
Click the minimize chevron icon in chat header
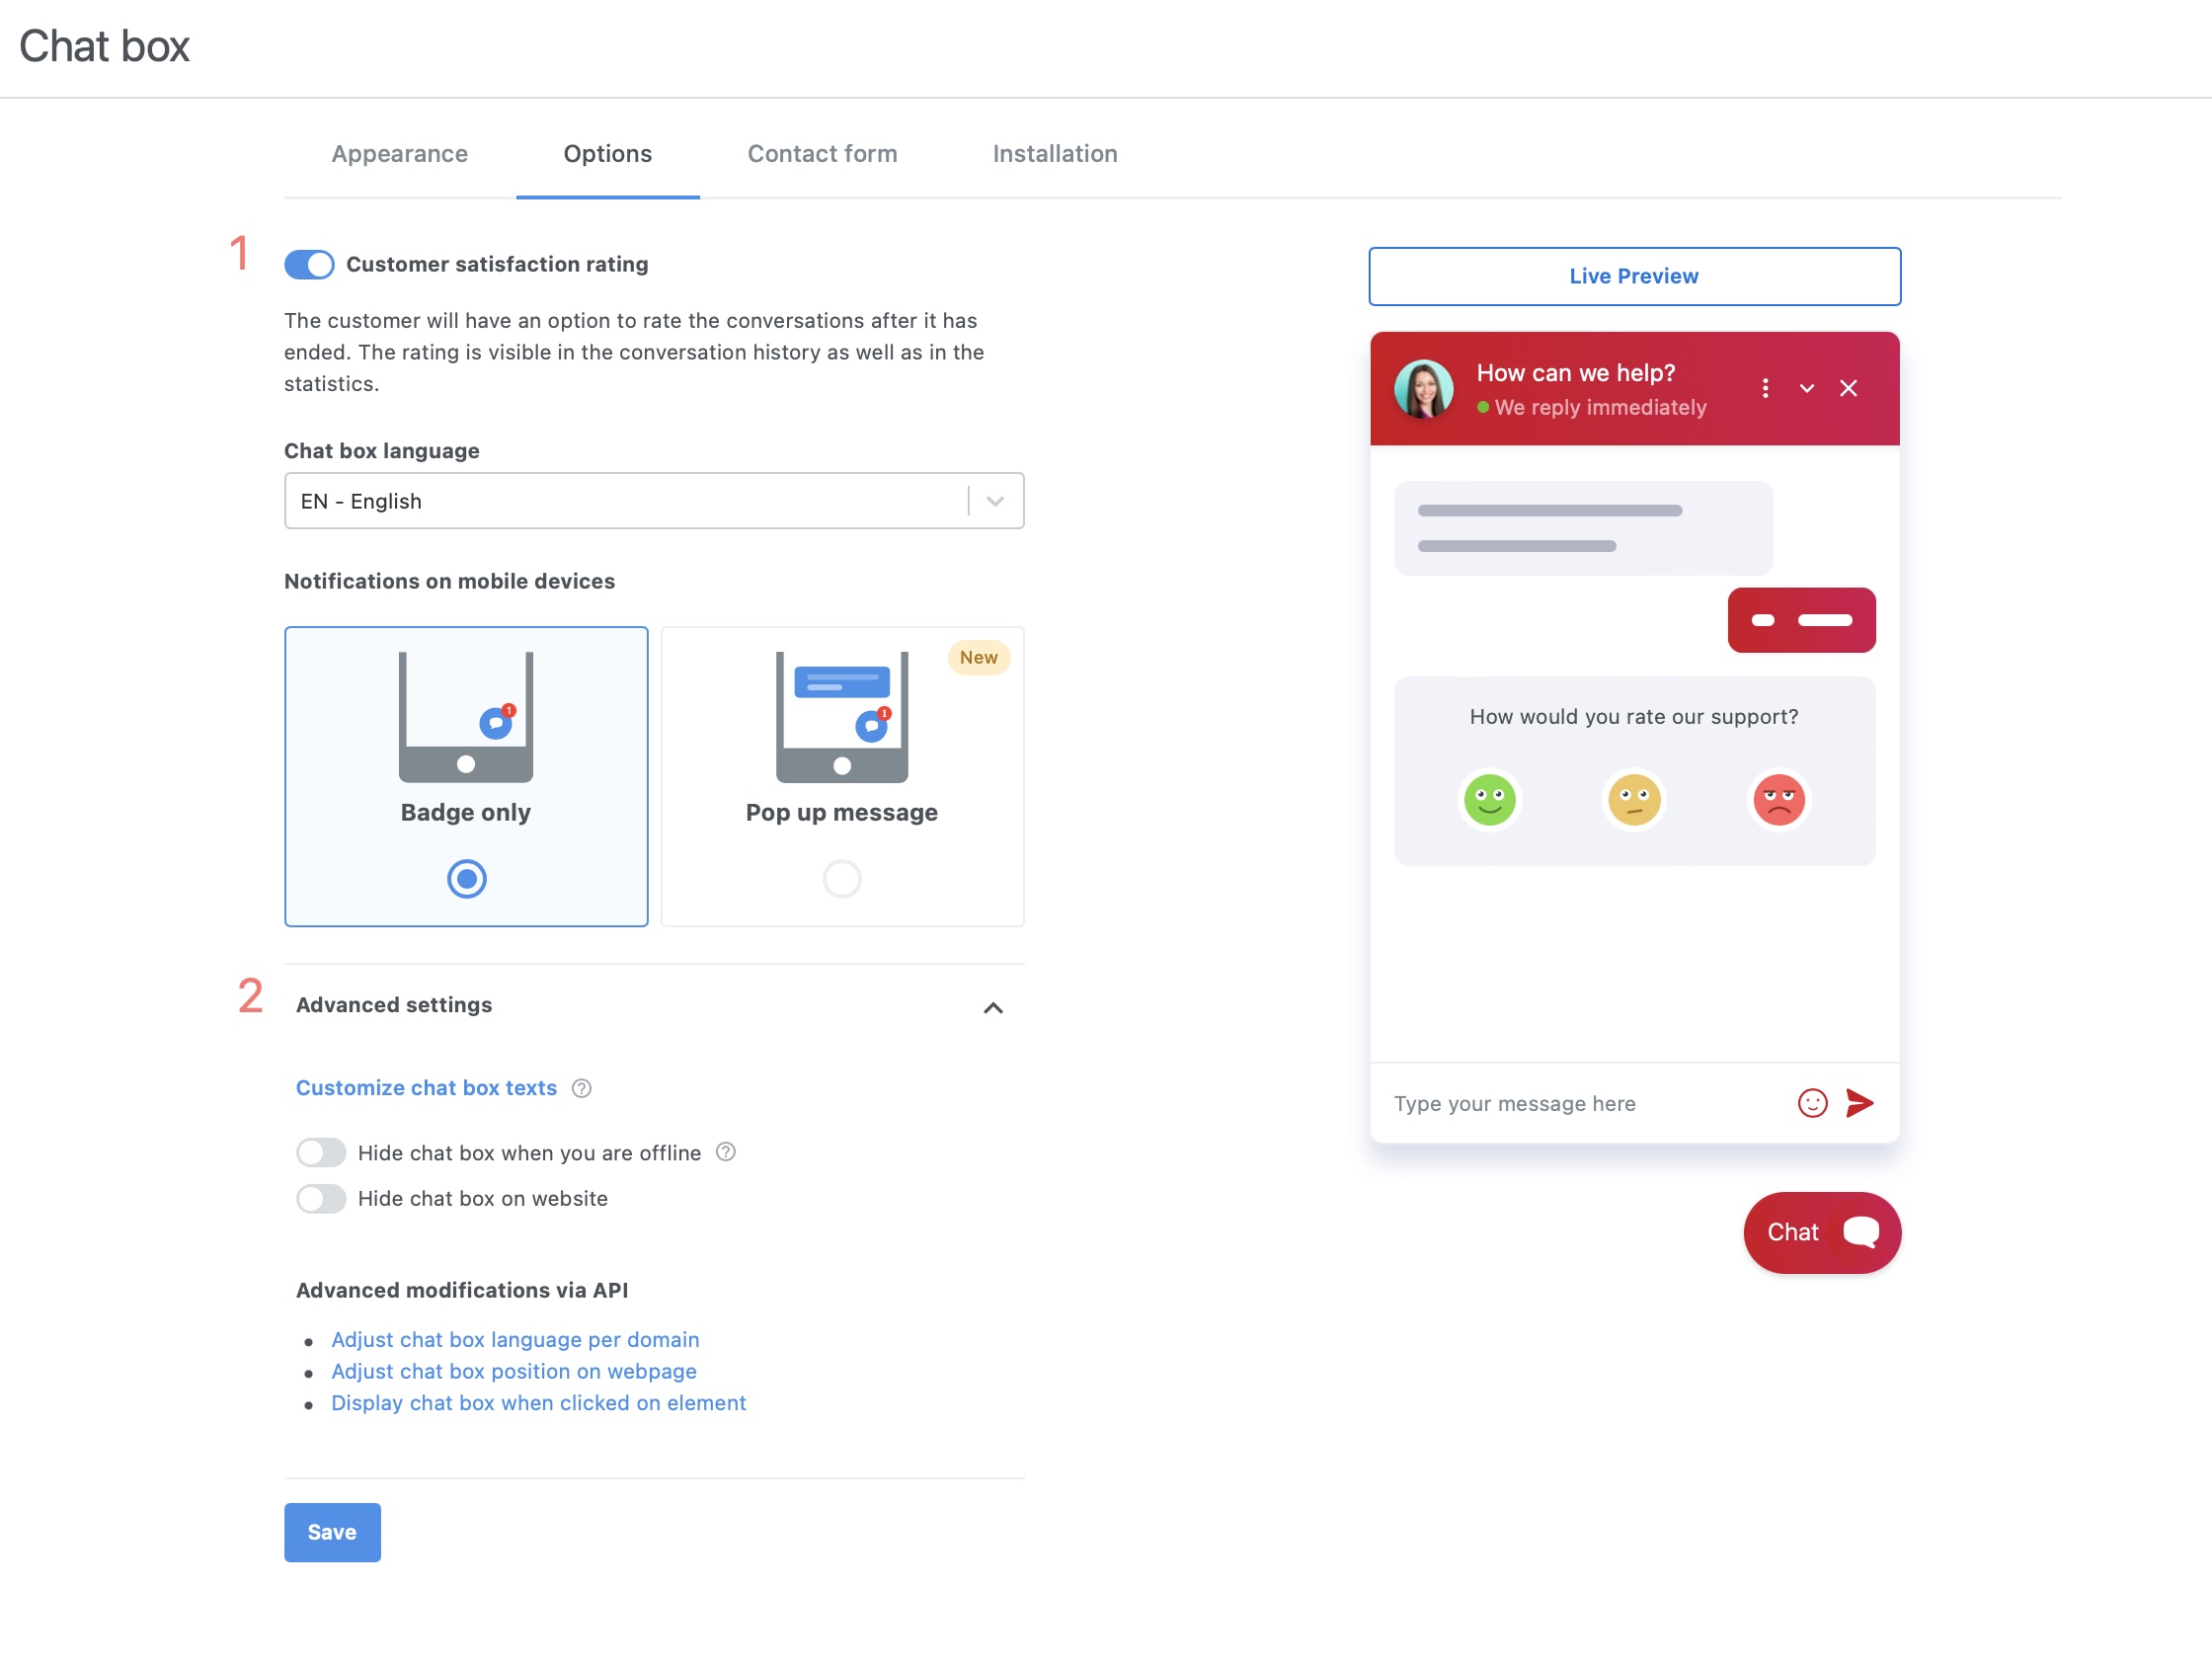tap(1806, 386)
